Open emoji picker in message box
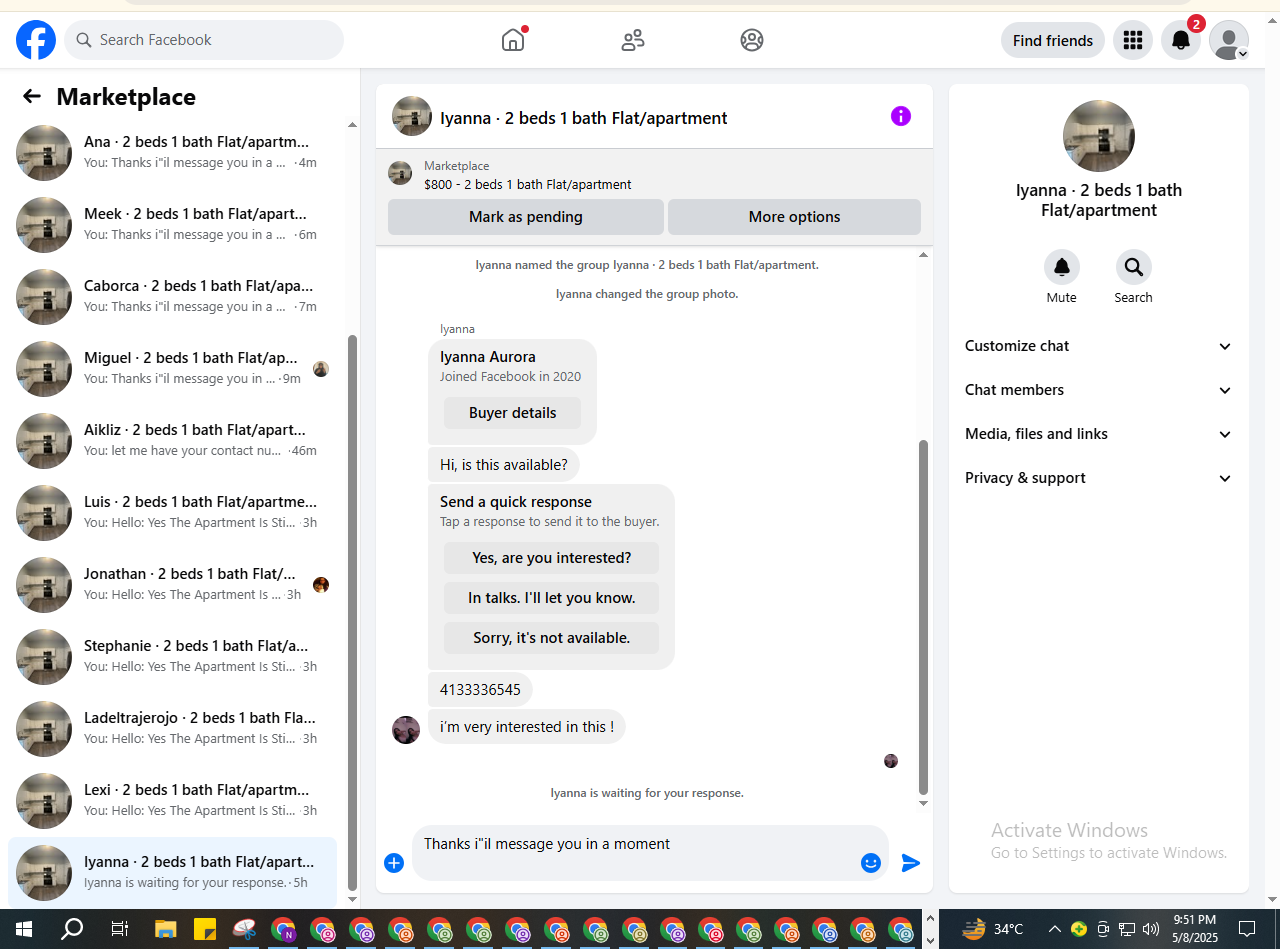The height and width of the screenshot is (949, 1280). 871,863
